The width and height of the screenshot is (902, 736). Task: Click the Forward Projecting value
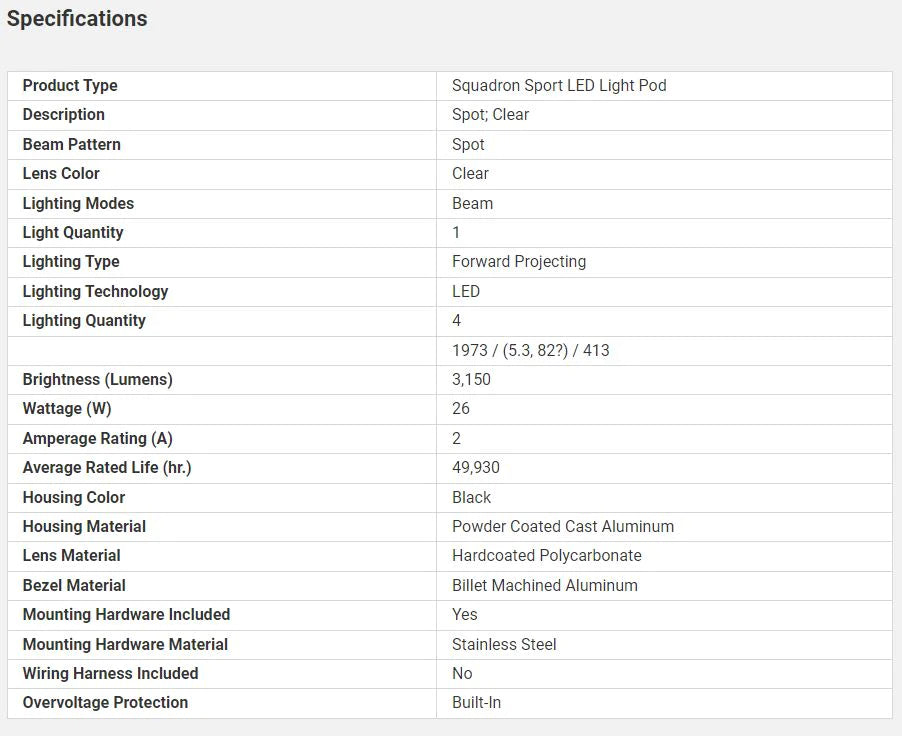click(519, 262)
